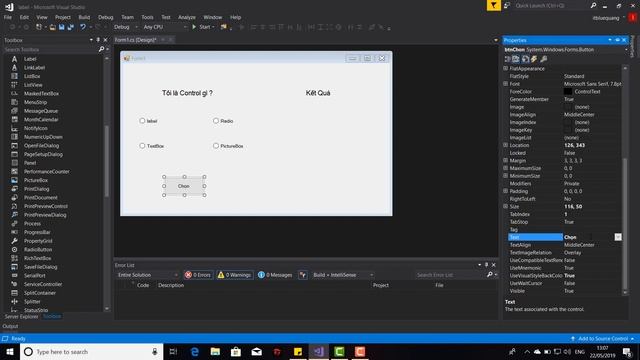Click the Task View taskbar icon
The image size is (640, 360).
pos(173,352)
